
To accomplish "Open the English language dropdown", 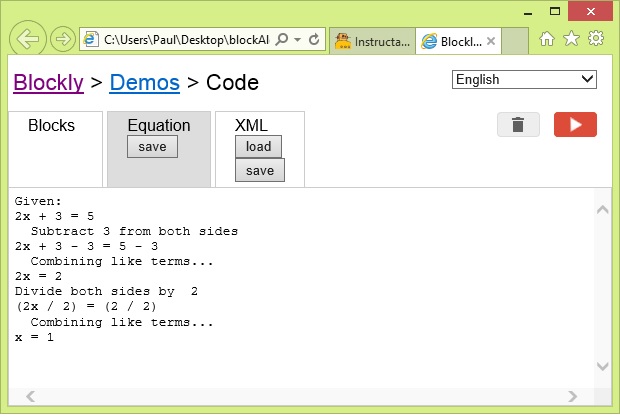I will (524, 79).
